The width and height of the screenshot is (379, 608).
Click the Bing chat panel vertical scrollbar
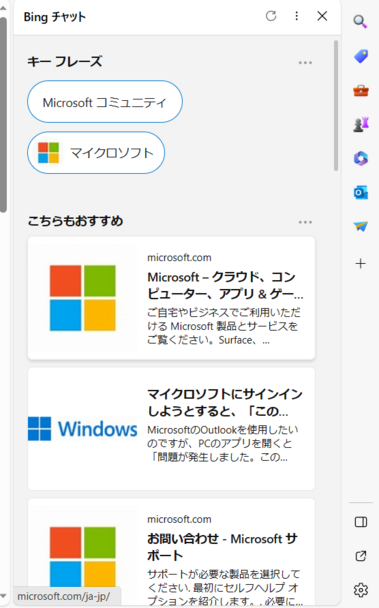click(x=336, y=105)
